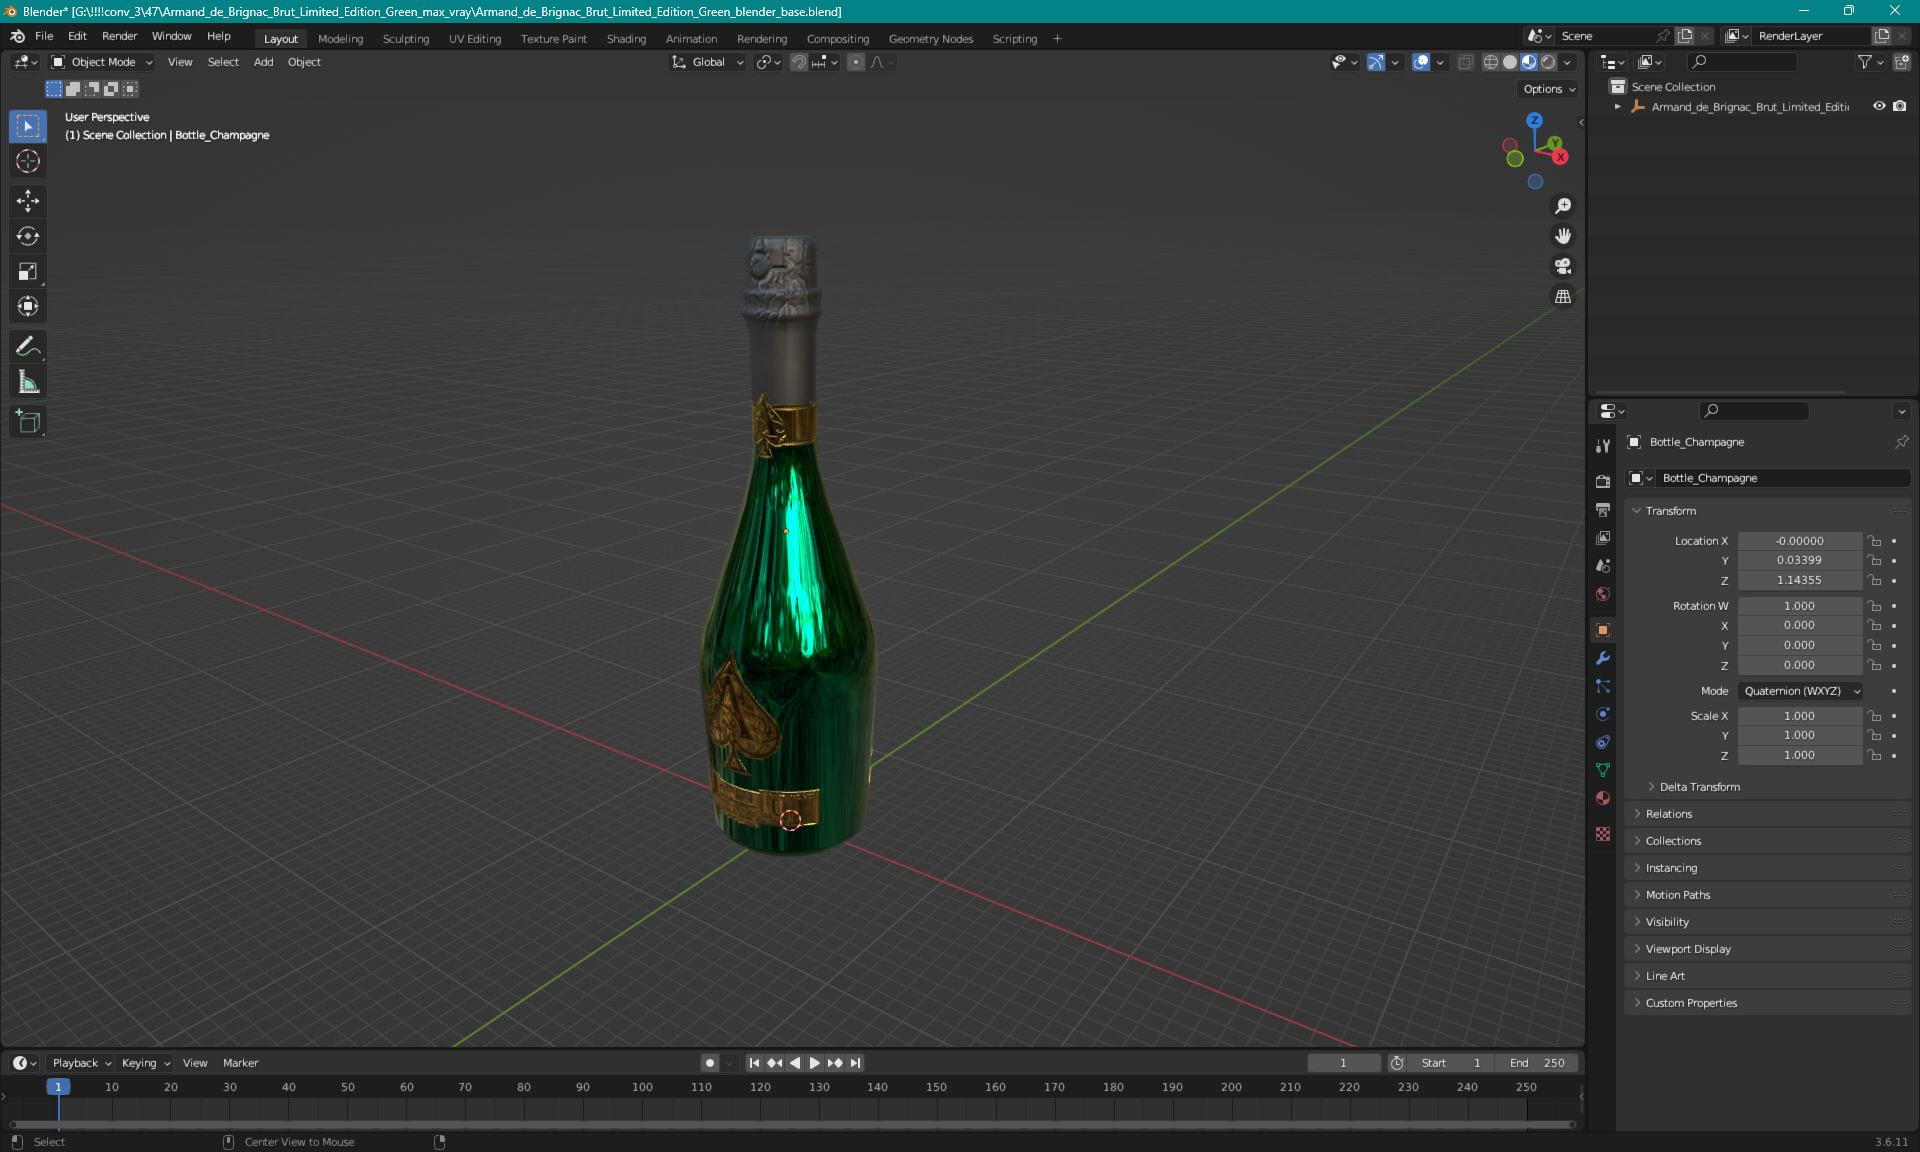Open the viewport Select menu
This screenshot has width=1920, height=1152.
pyautogui.click(x=223, y=62)
